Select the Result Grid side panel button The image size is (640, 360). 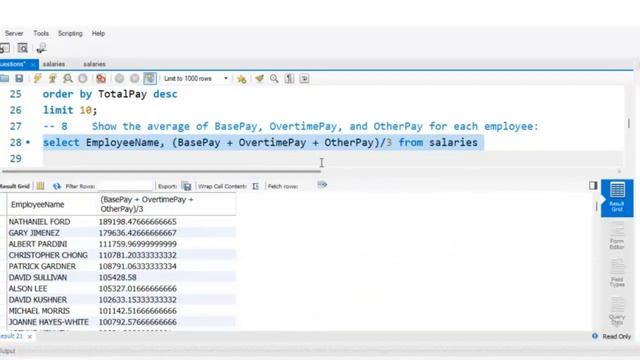[617, 198]
